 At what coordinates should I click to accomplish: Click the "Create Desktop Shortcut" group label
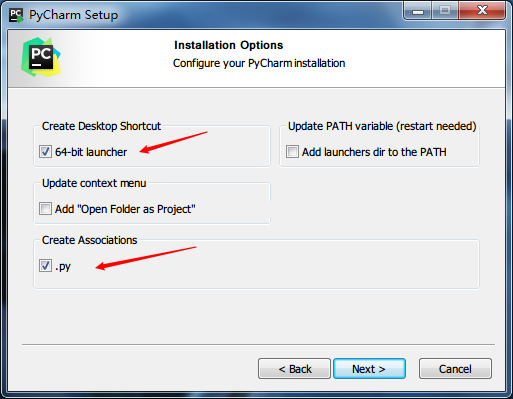click(101, 126)
